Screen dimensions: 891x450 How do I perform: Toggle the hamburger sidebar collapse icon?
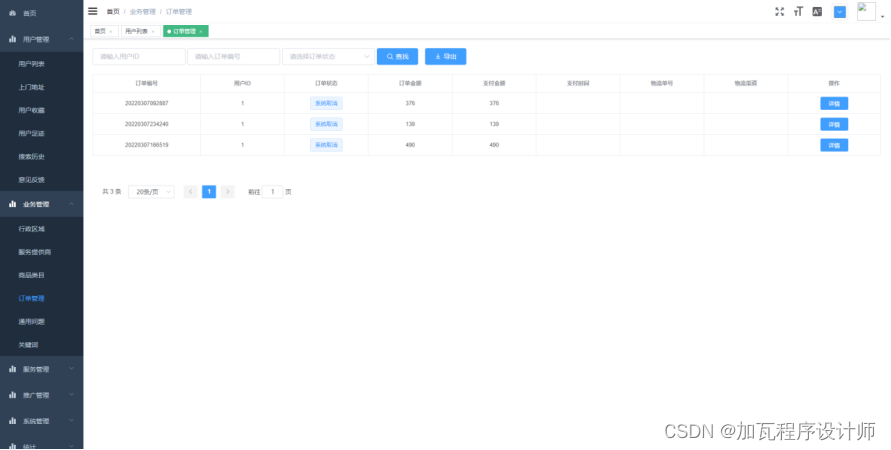point(93,11)
